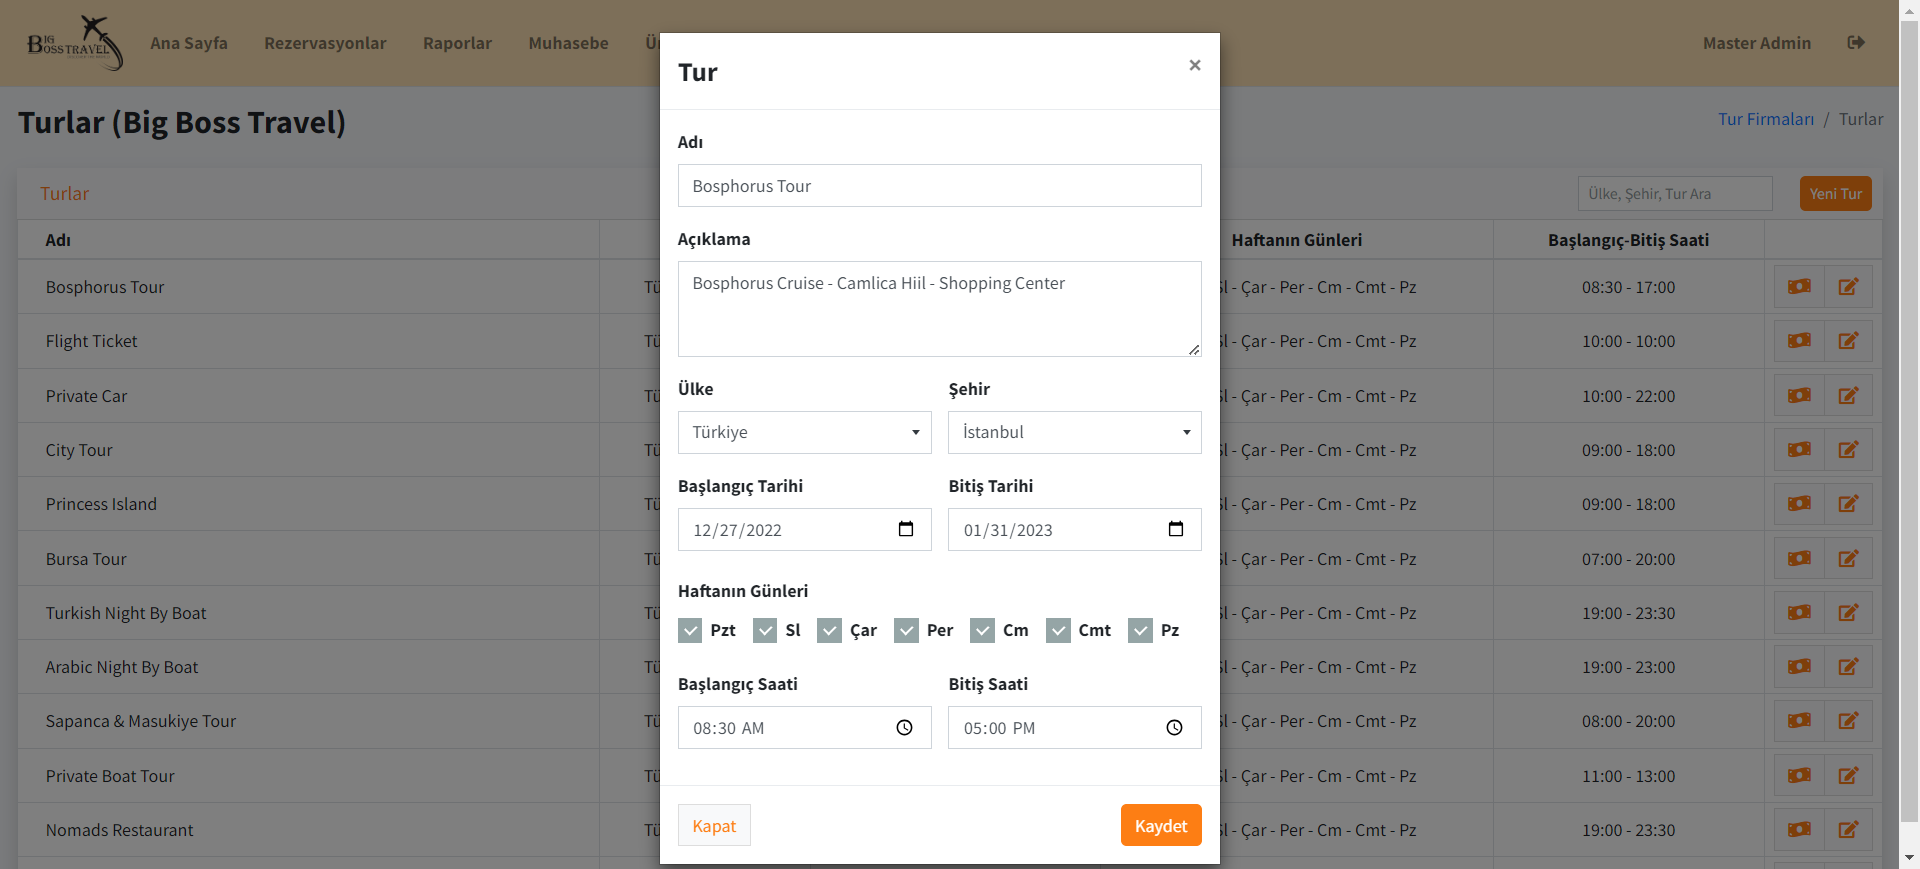Screen dimensions: 1920x869
Task: Open Rezervasyonlar menu
Action: pos(325,43)
